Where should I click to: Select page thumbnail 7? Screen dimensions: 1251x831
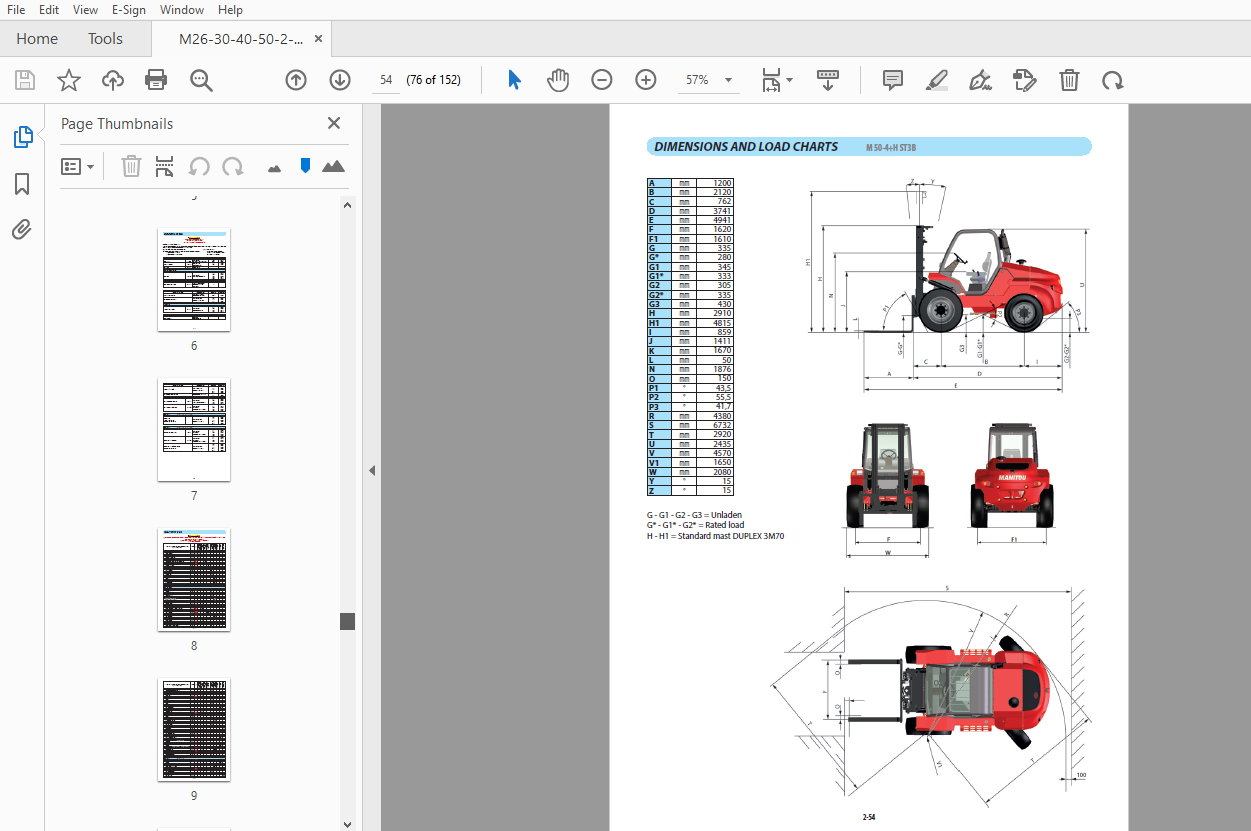[x=194, y=430]
